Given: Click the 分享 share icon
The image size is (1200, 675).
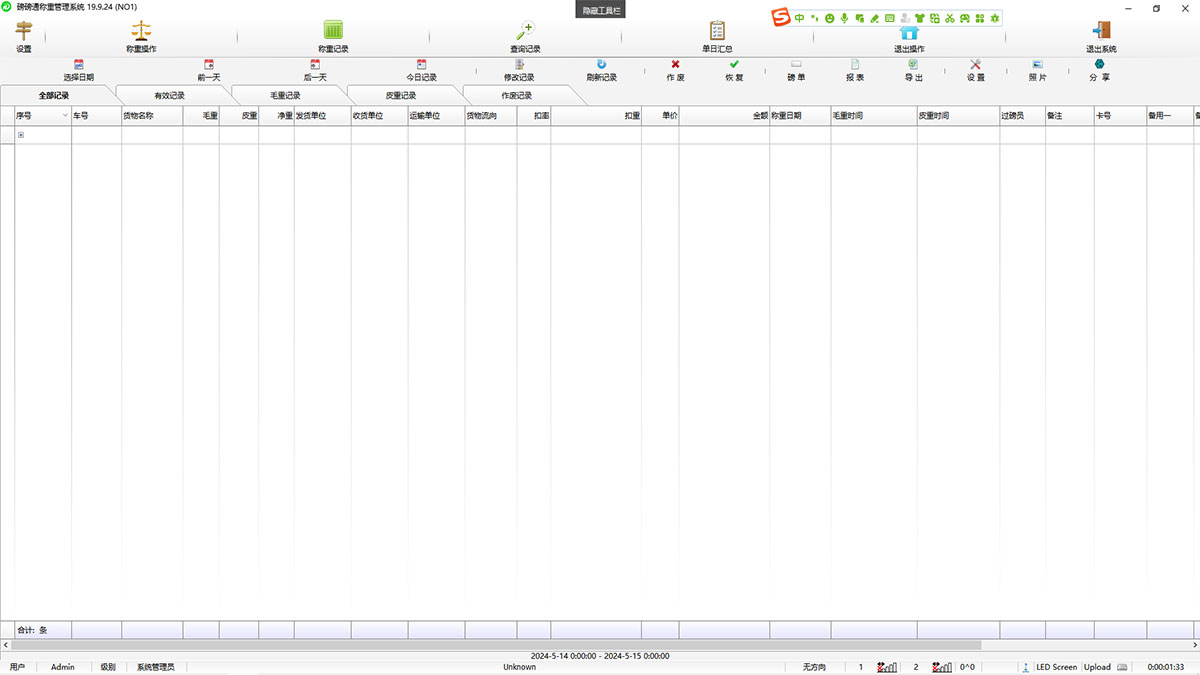Looking at the screenshot, I should point(1099,65).
